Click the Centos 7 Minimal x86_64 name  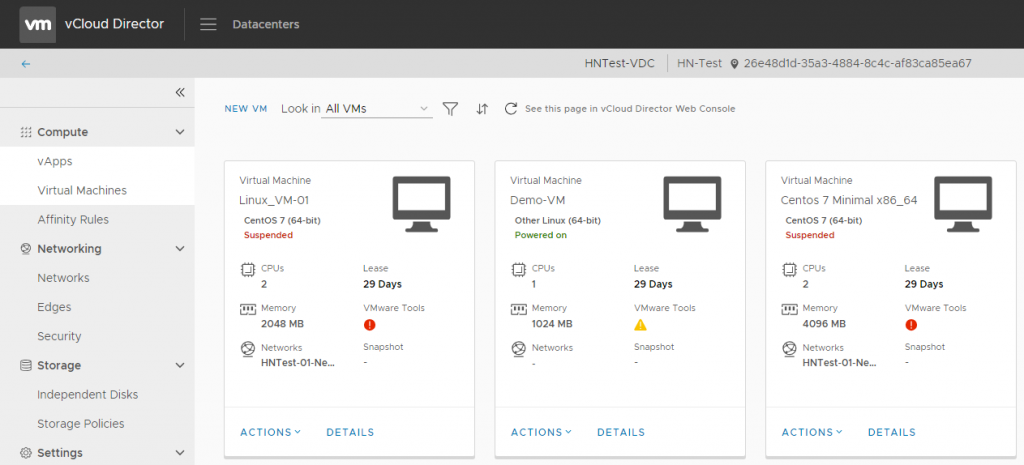[849, 200]
